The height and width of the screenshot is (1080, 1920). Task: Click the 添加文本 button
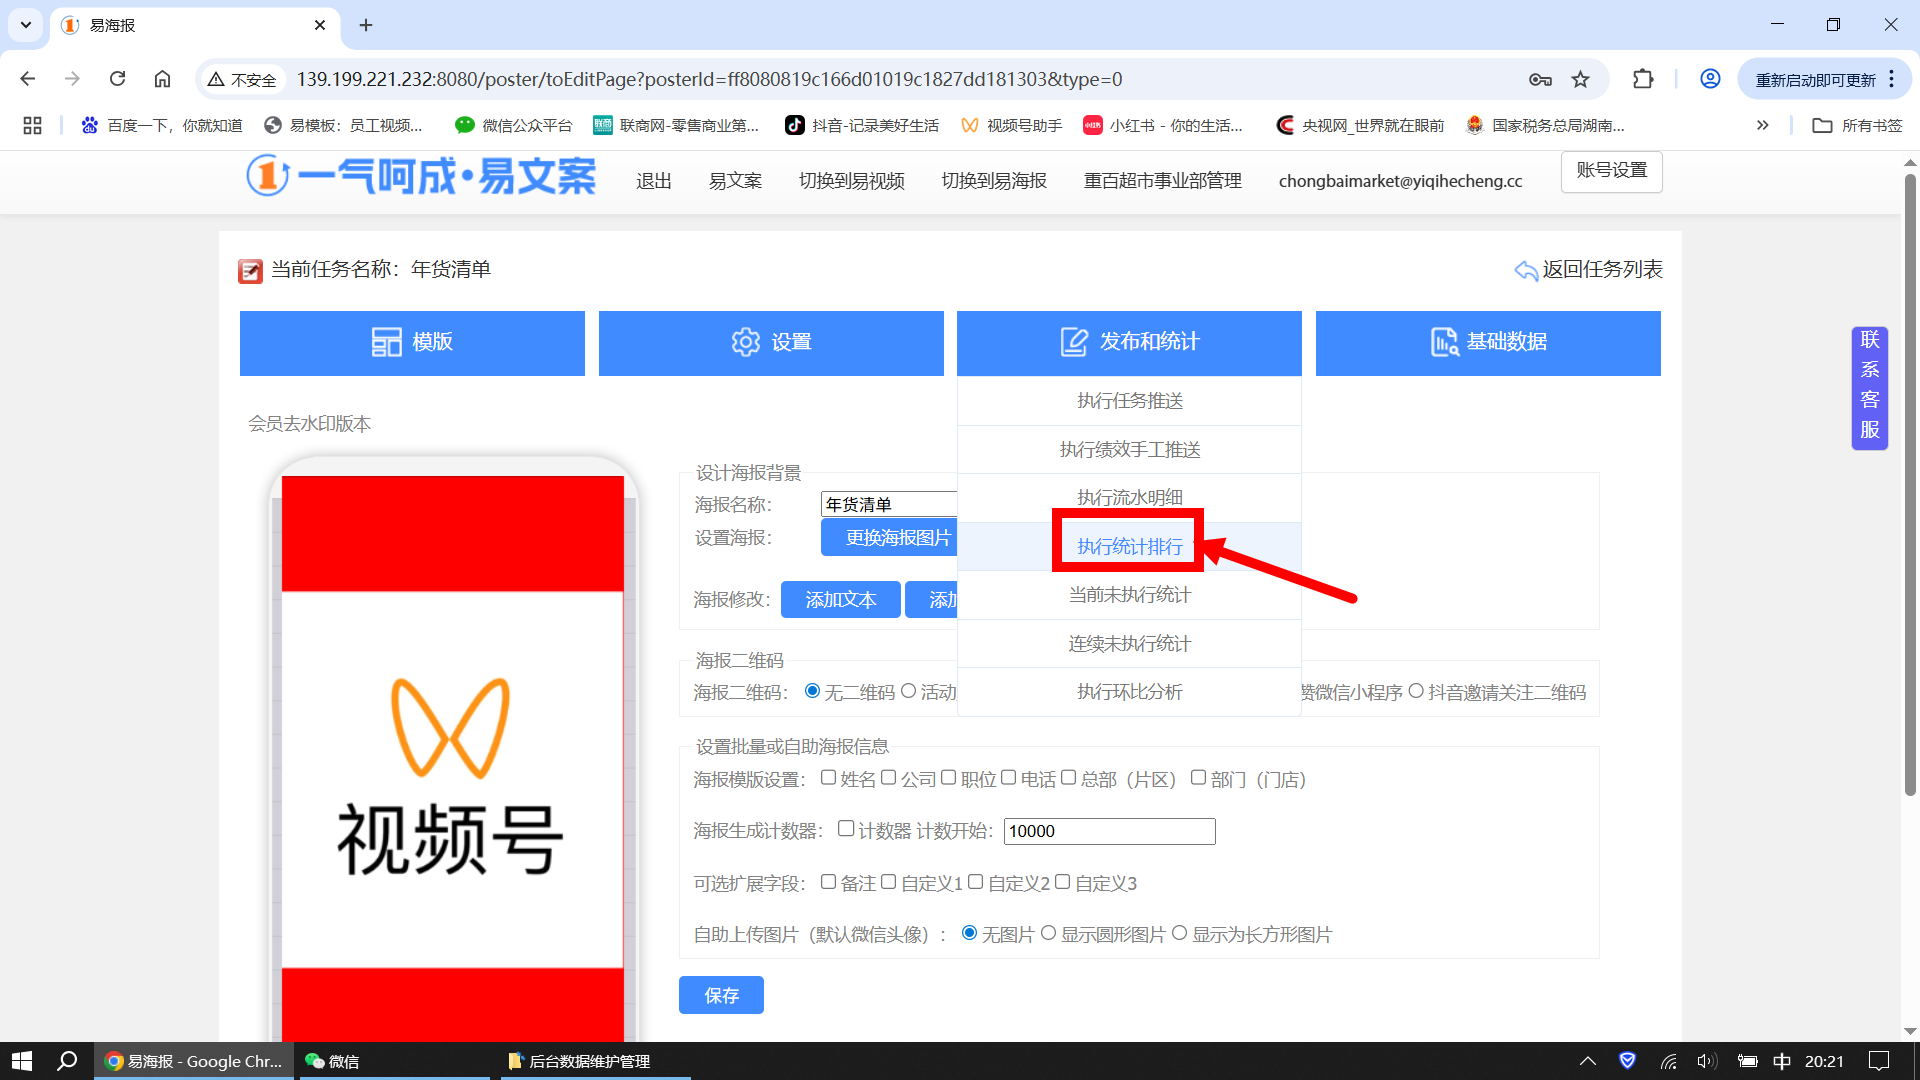840,600
